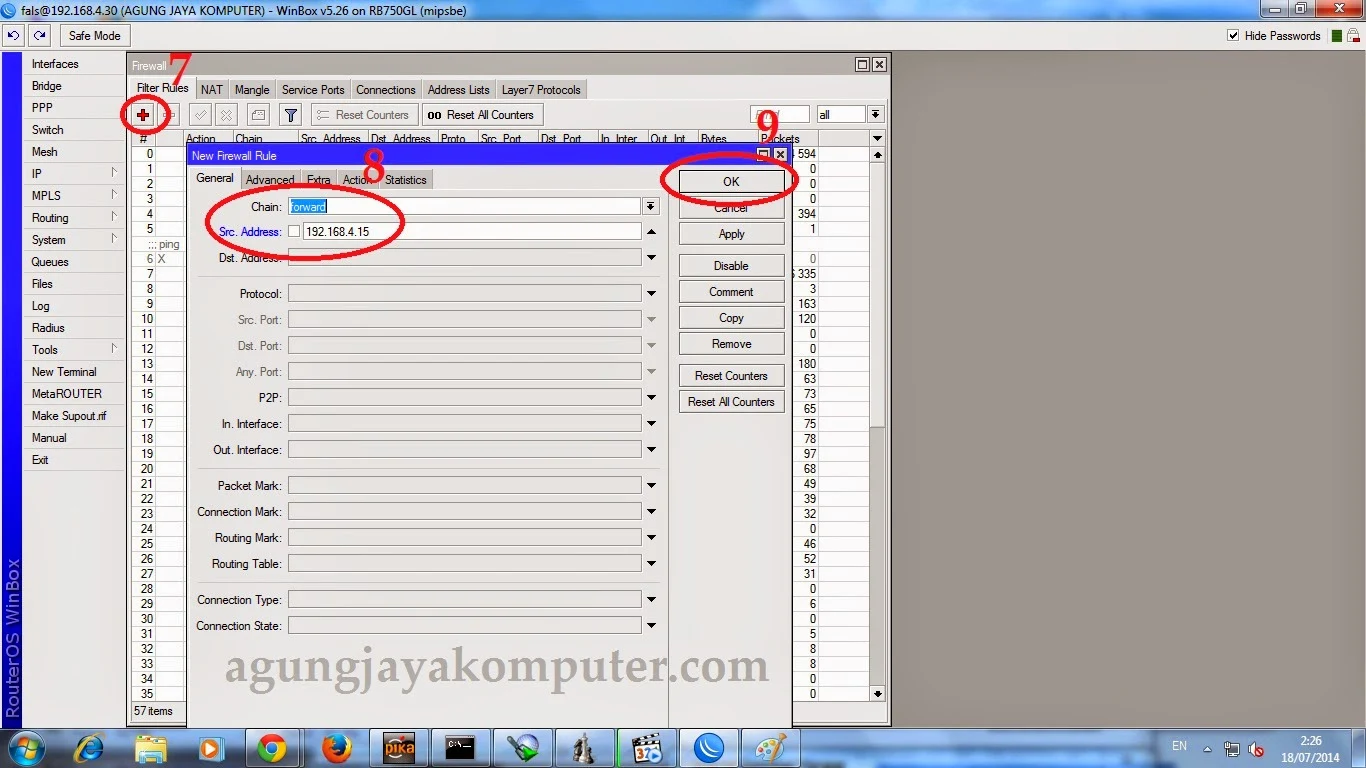Open the Chain dropdown list

pyautogui.click(x=651, y=206)
